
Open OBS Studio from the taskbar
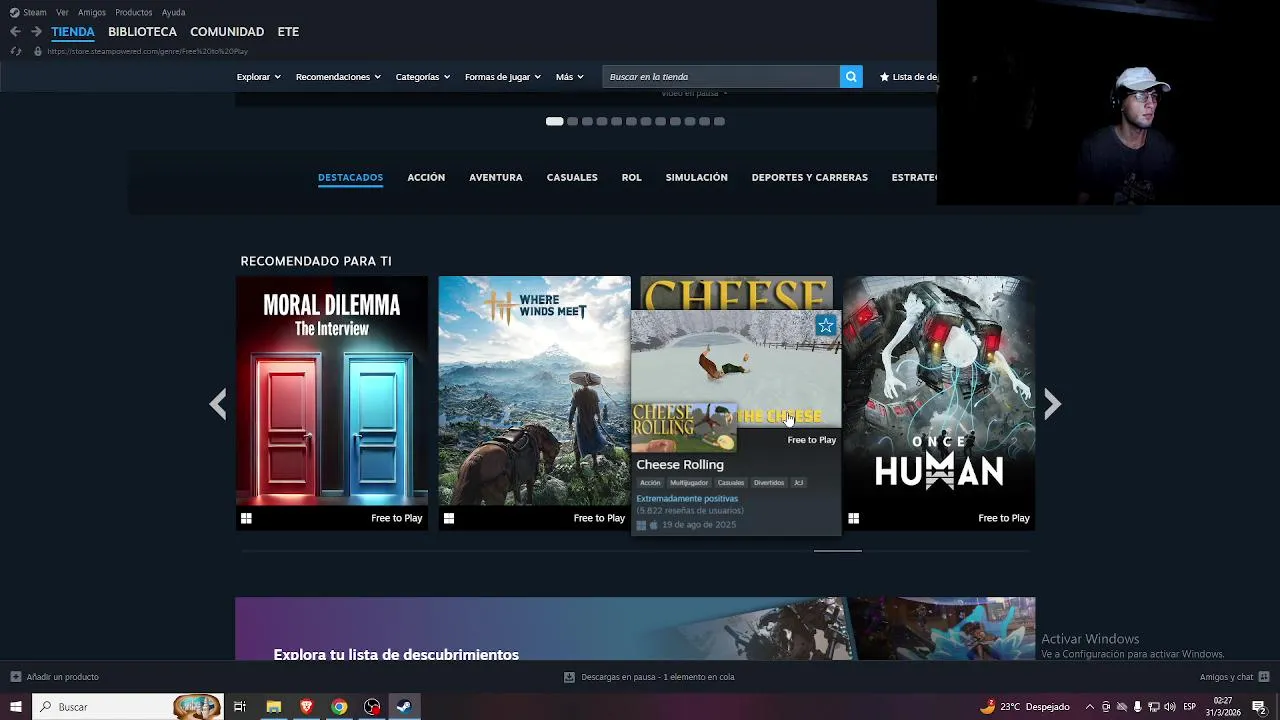pos(372,707)
